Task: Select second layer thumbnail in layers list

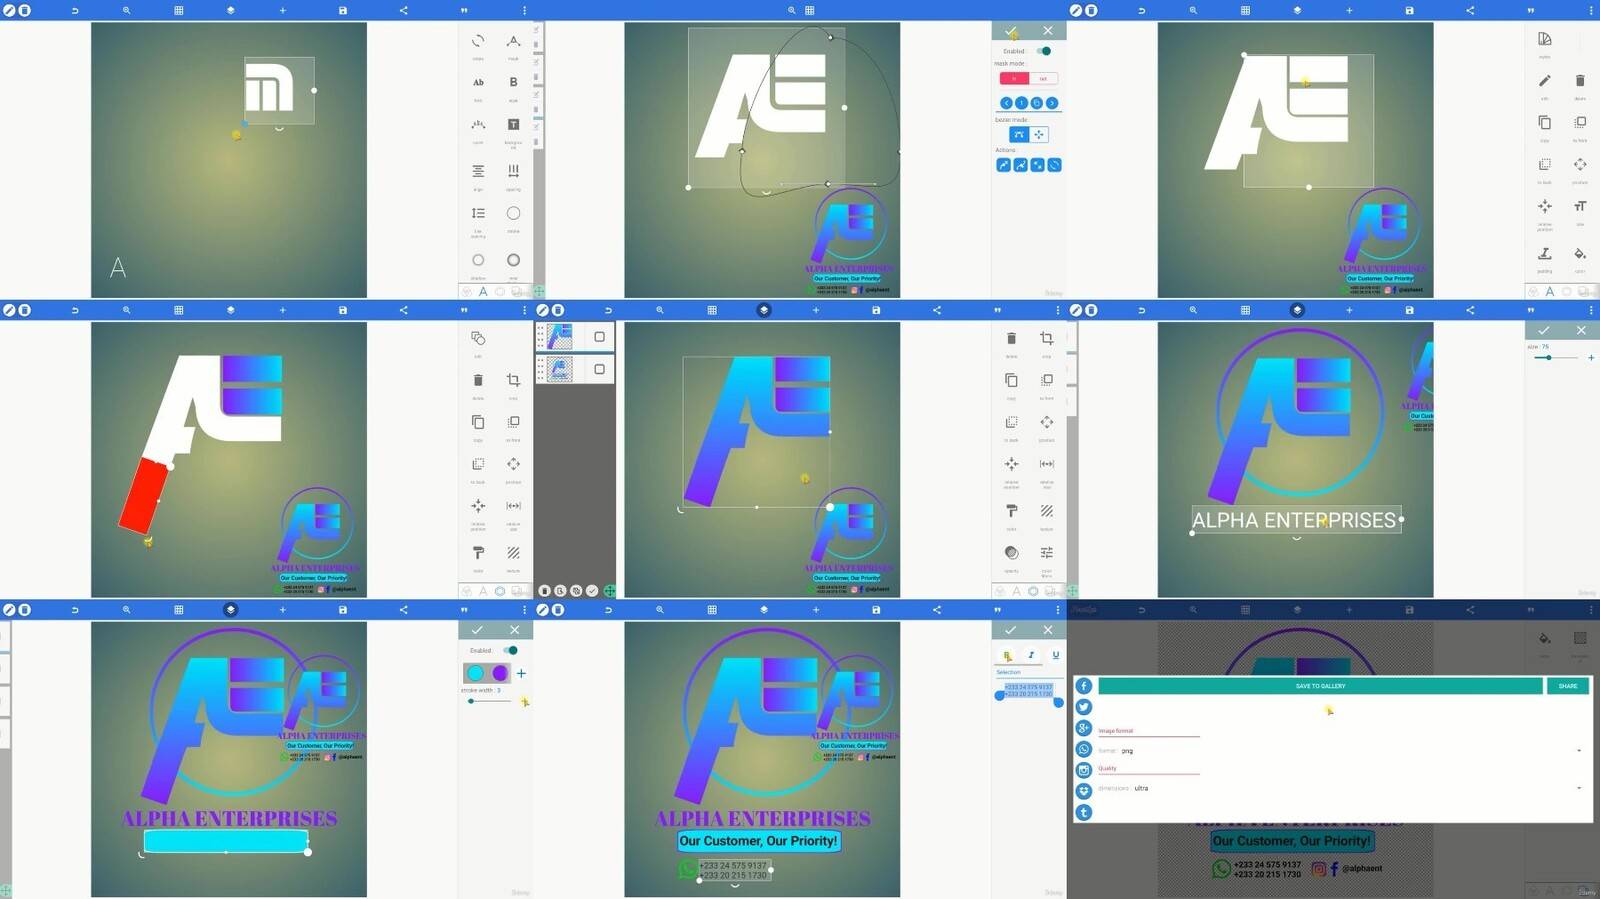Action: (x=560, y=369)
